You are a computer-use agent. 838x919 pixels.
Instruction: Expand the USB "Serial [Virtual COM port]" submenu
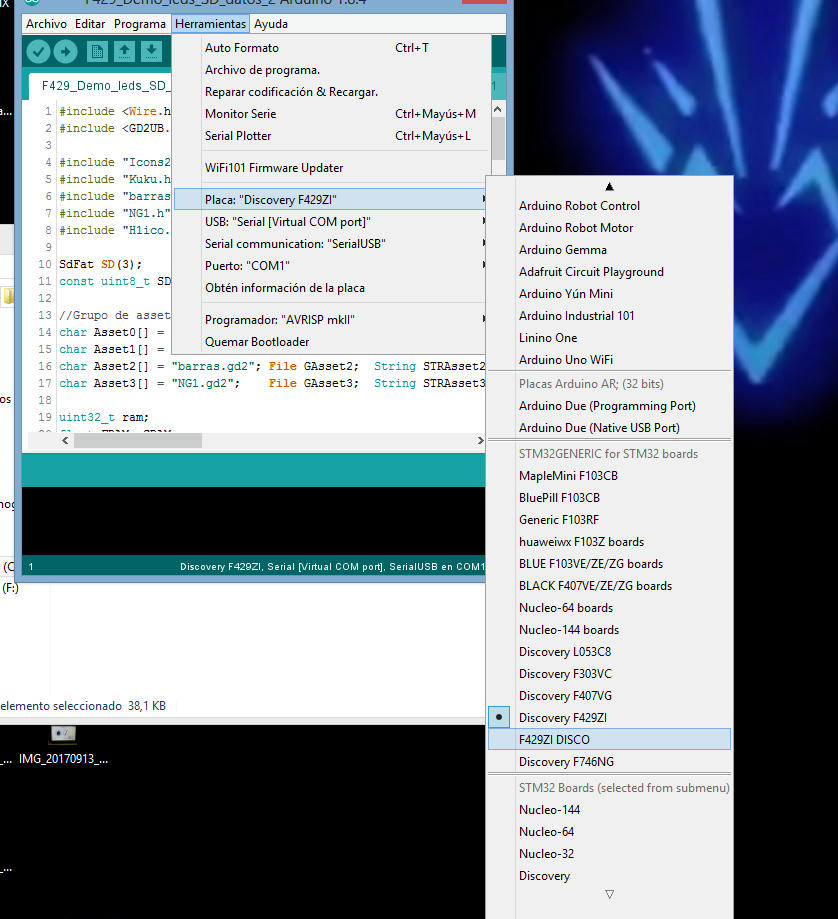pos(331,222)
